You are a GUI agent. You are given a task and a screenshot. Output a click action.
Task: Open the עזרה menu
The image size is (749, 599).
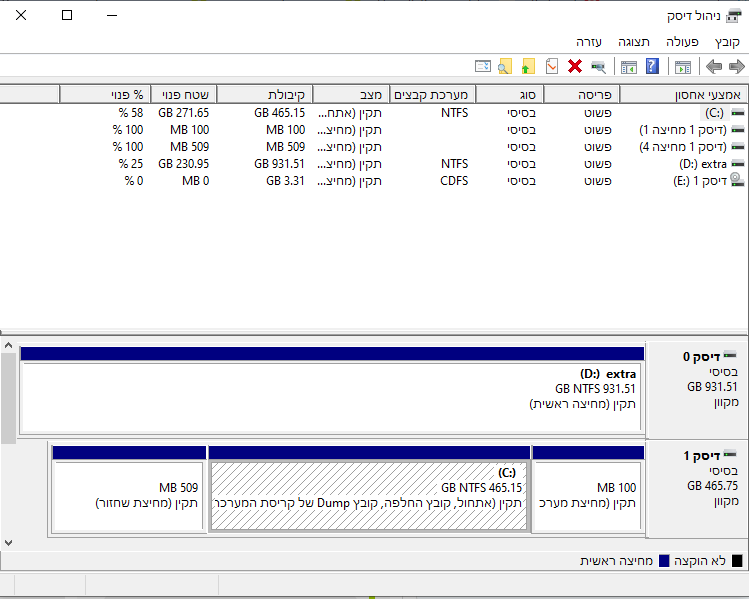588,42
